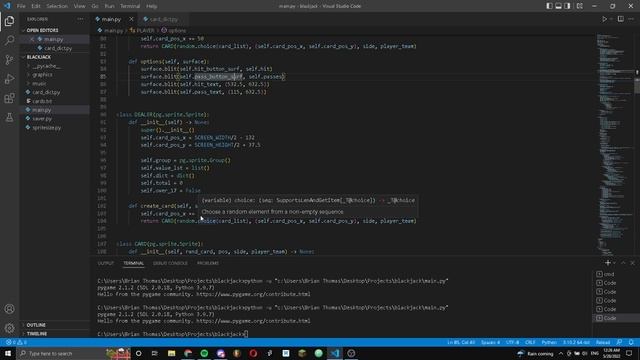
Task: Change indentation Spaces setting in status bar
Action: (x=490, y=342)
